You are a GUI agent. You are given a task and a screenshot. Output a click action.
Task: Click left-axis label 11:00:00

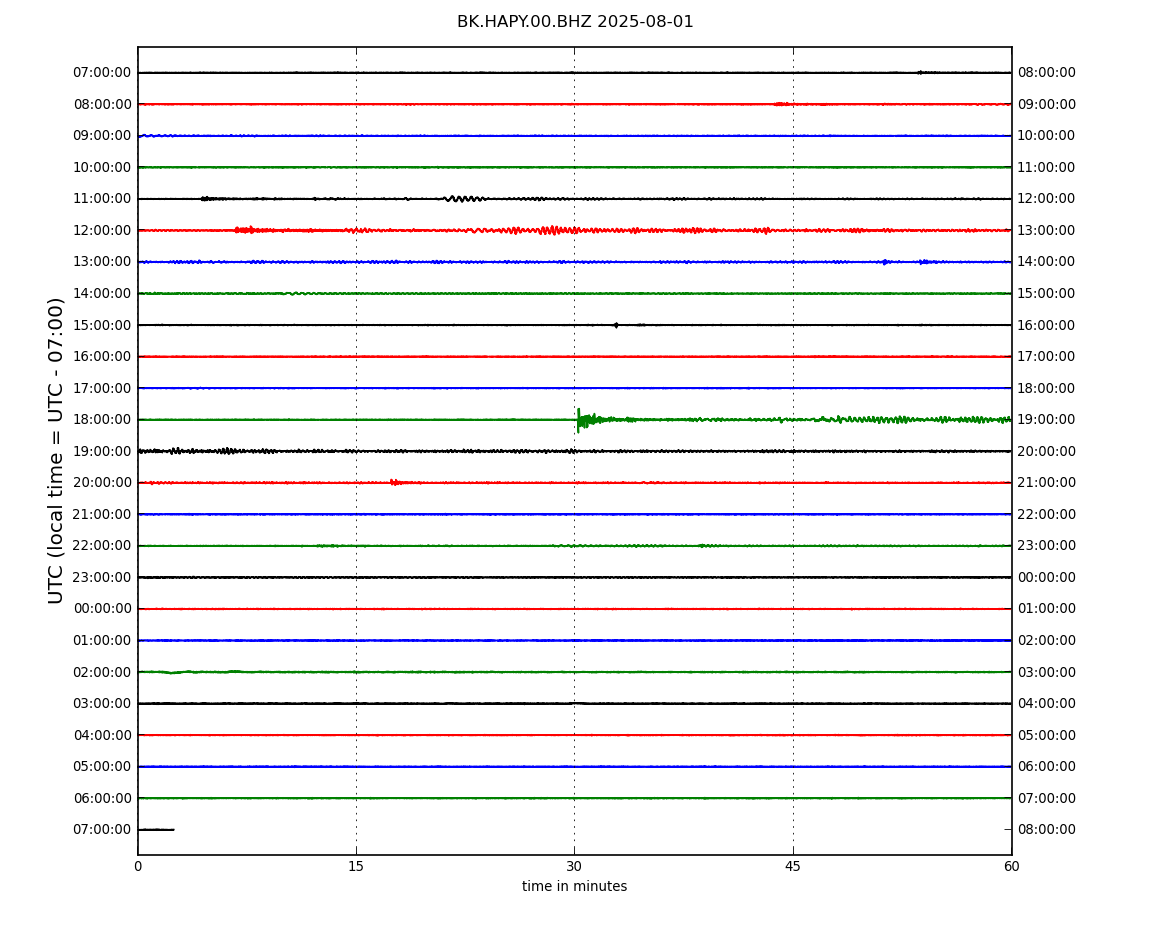point(102,199)
